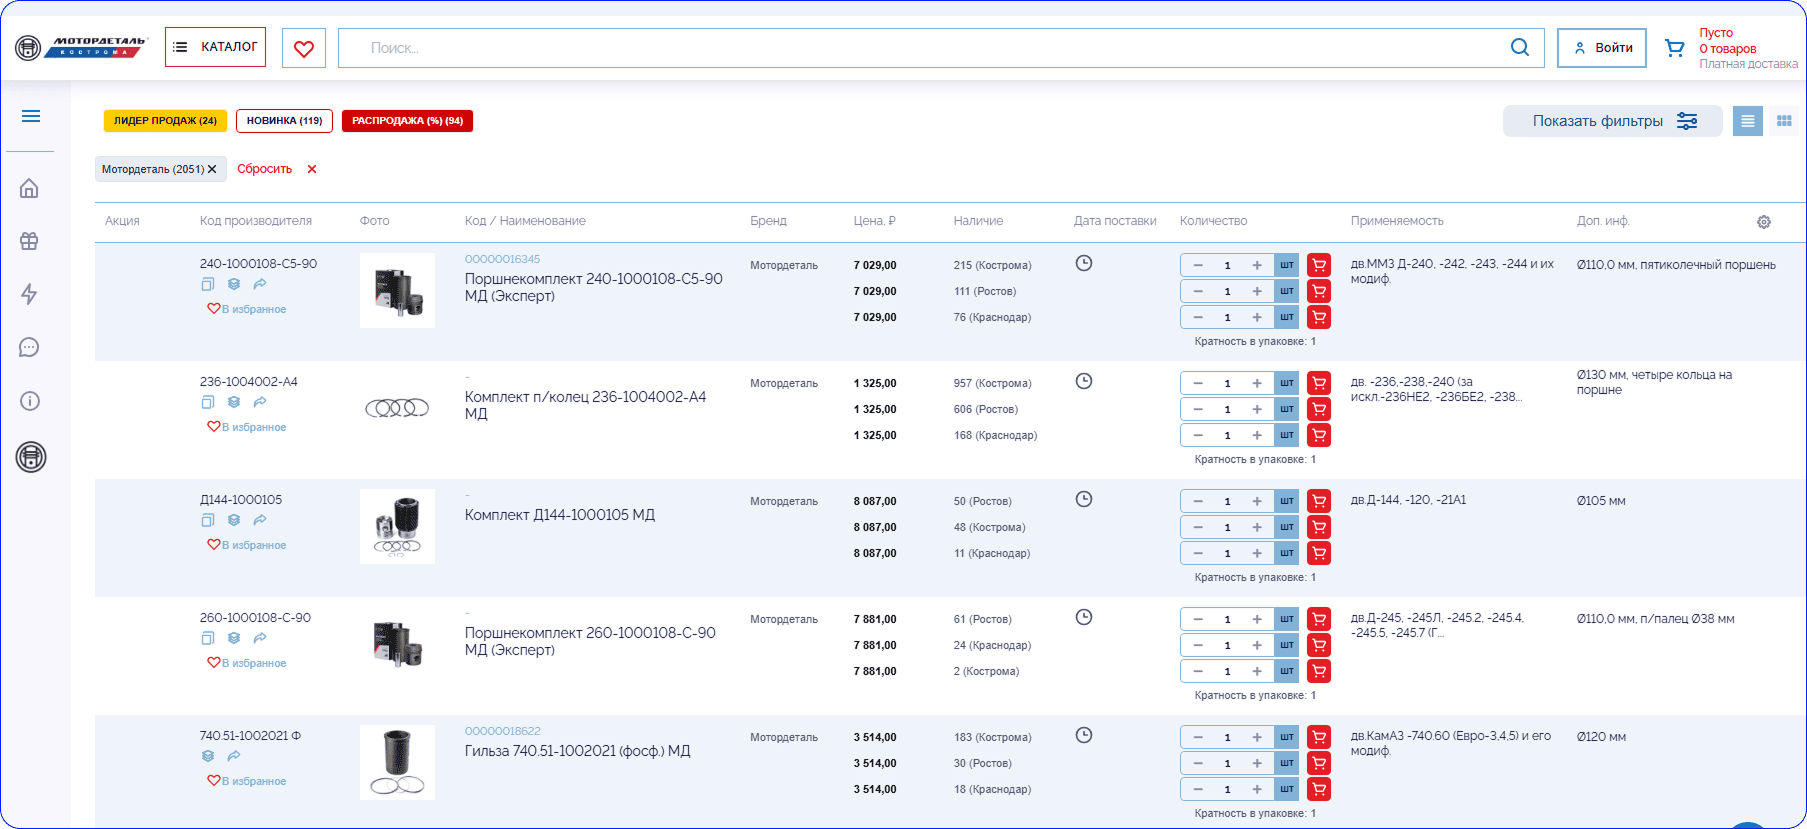The width and height of the screenshot is (1807, 829).
Task: Open home icon in left sidebar
Action: (x=30, y=188)
